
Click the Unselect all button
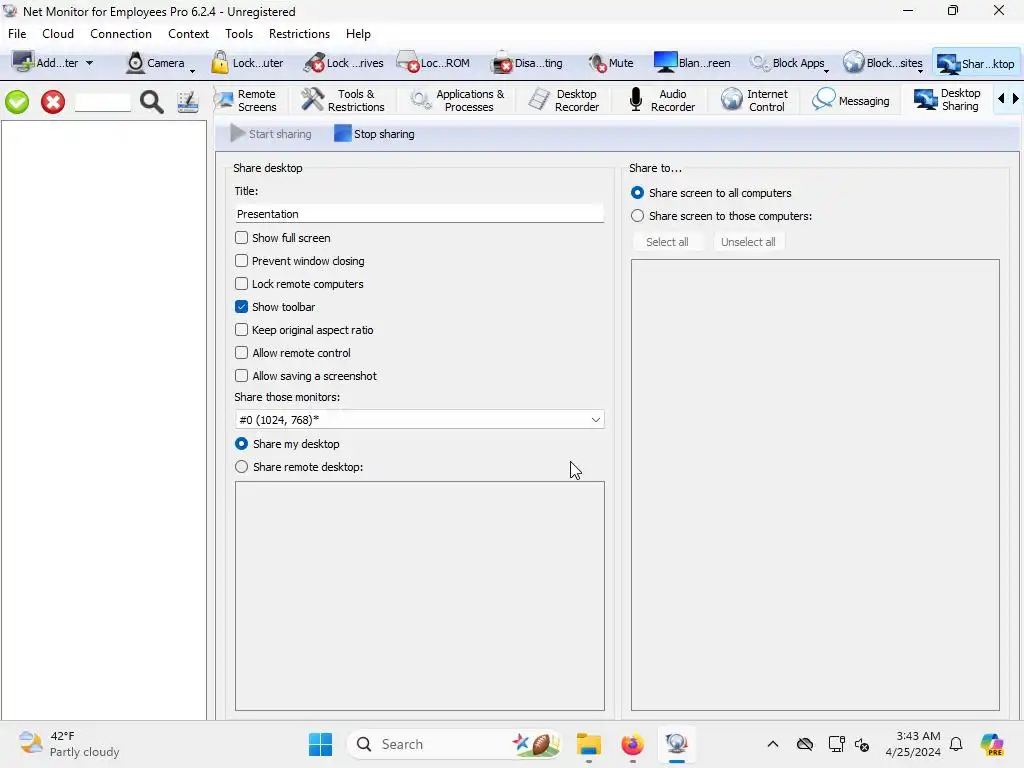click(748, 242)
